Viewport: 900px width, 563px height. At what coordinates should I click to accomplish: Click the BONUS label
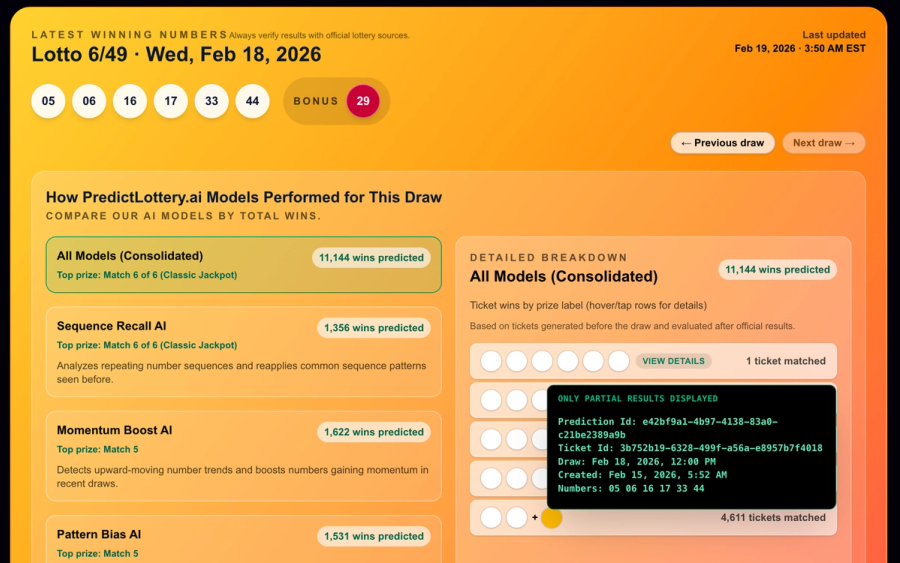click(x=316, y=101)
